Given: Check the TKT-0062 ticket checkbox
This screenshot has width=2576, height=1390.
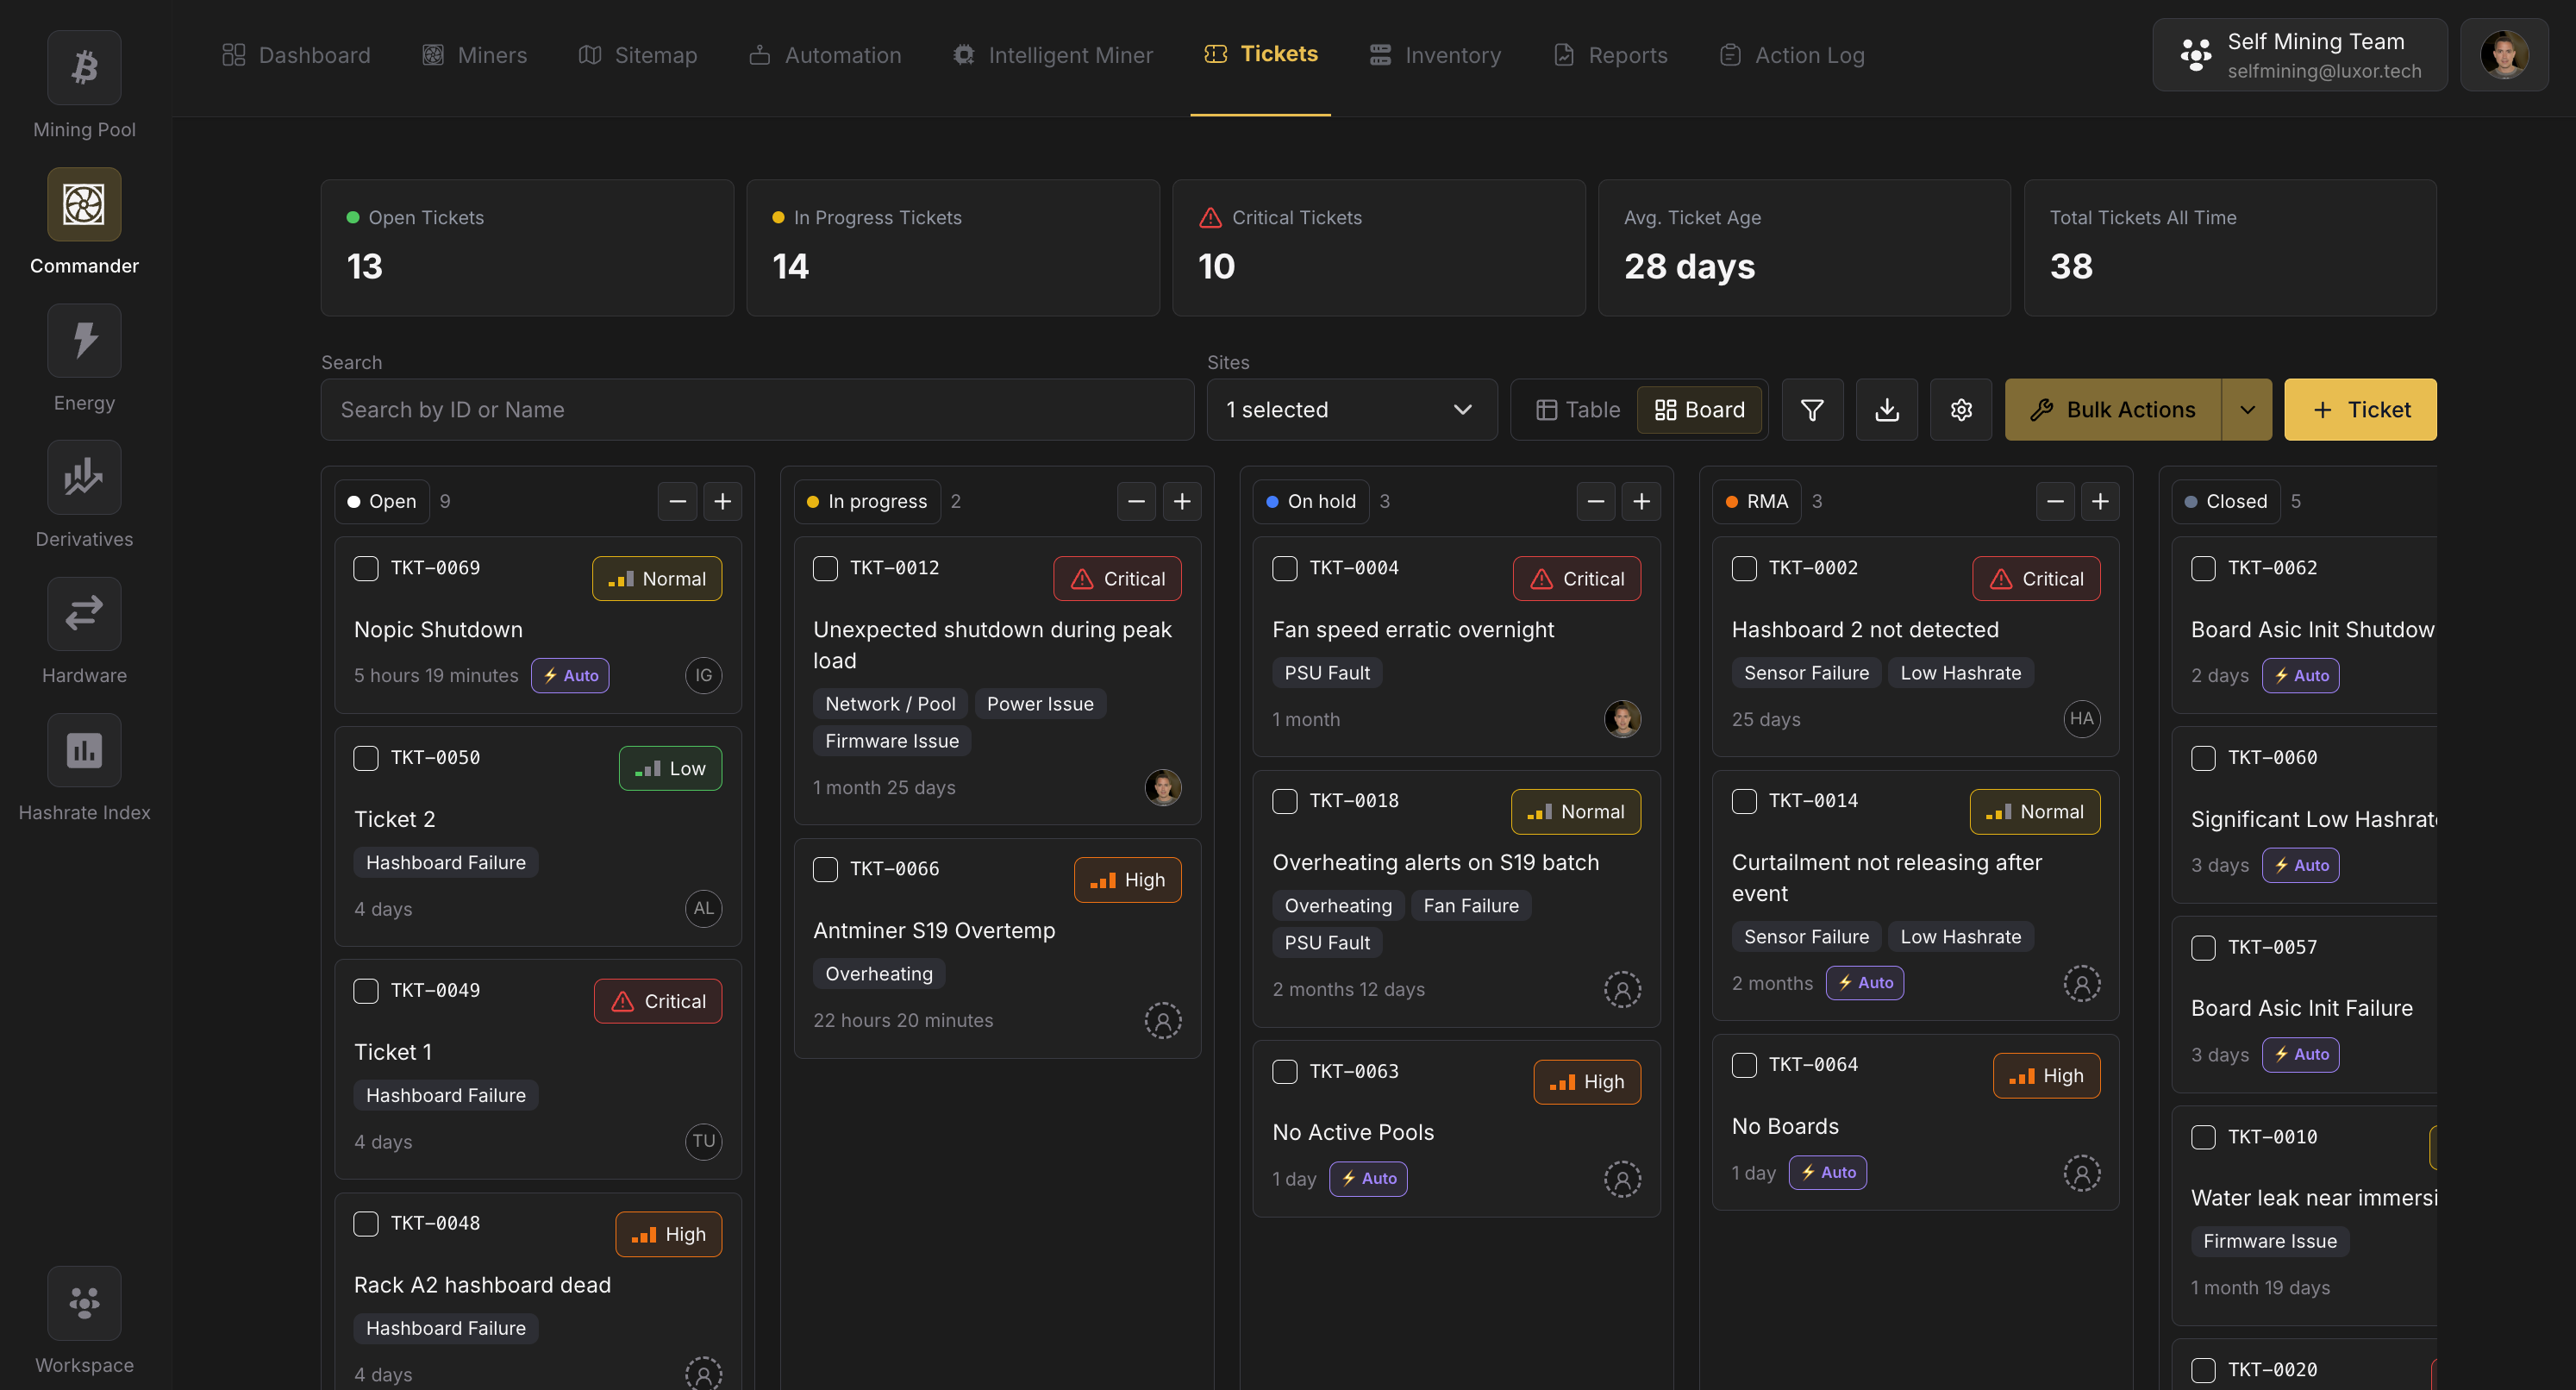Looking at the screenshot, I should [2203, 568].
